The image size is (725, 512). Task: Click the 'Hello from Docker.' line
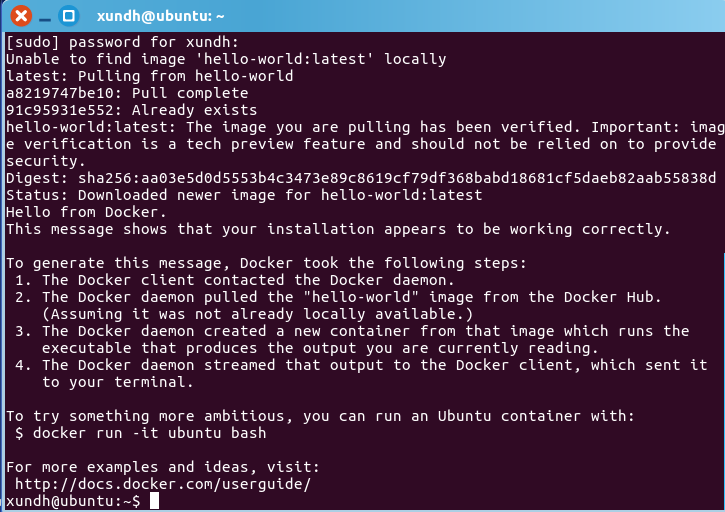click(87, 212)
